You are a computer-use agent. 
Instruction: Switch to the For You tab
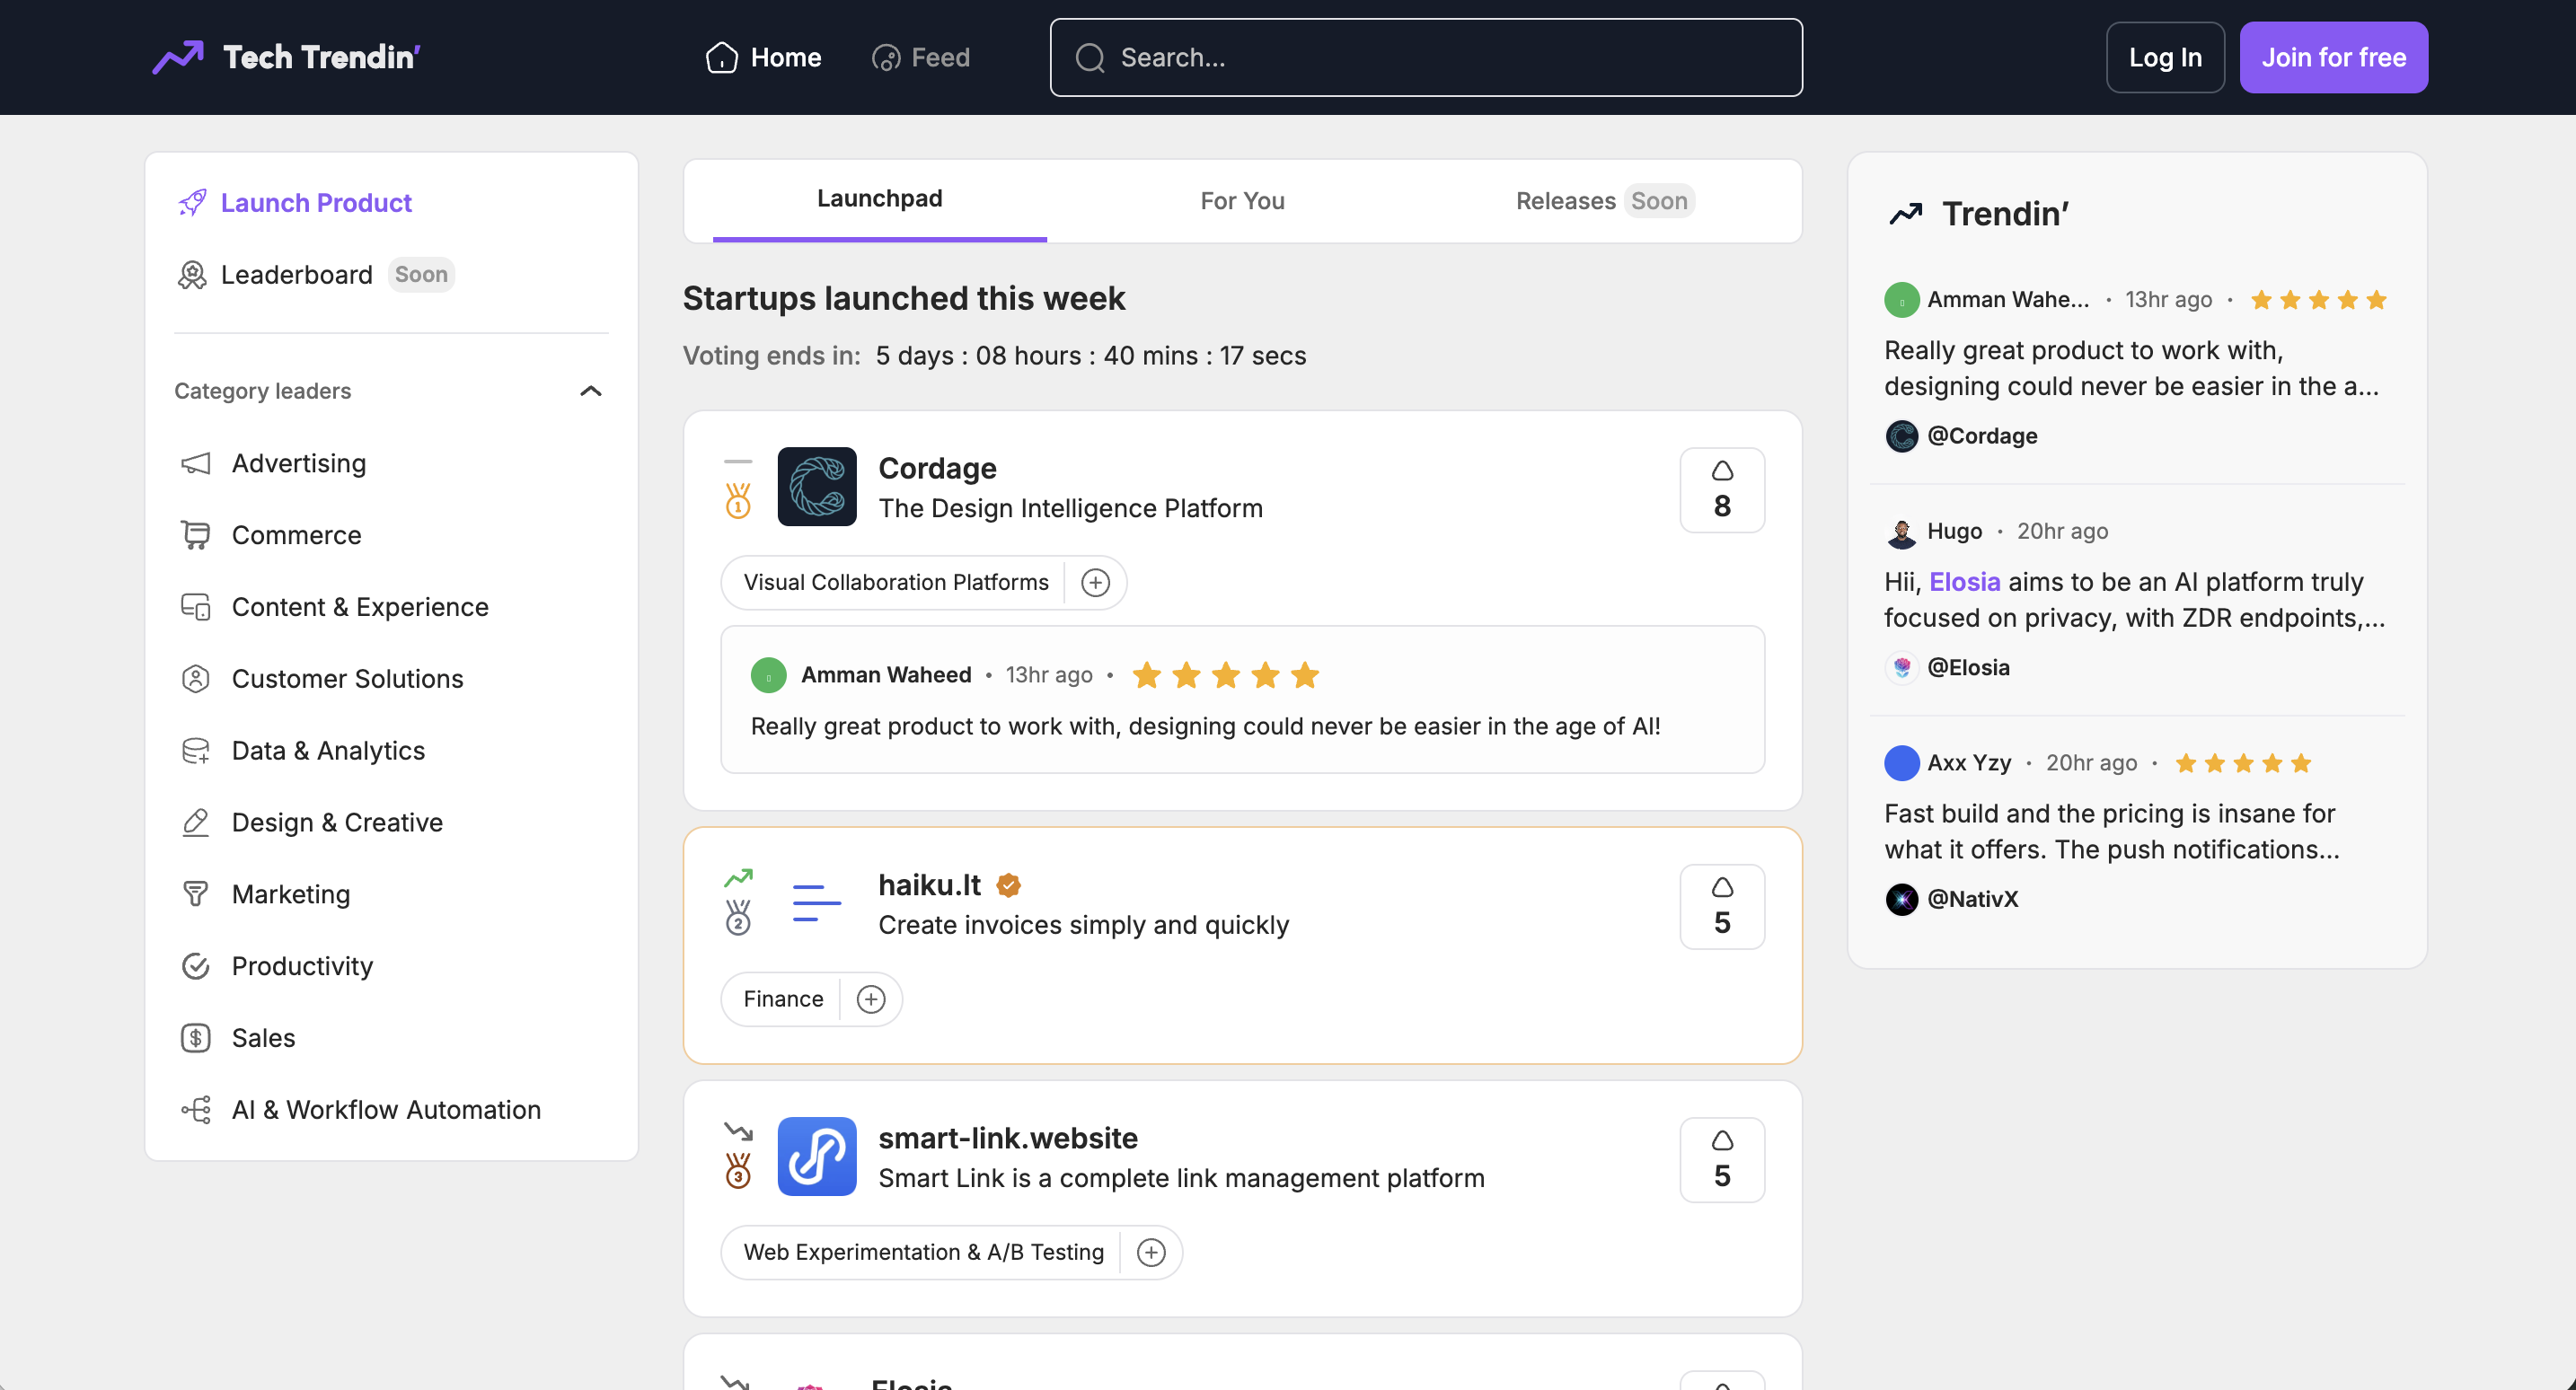point(1242,201)
